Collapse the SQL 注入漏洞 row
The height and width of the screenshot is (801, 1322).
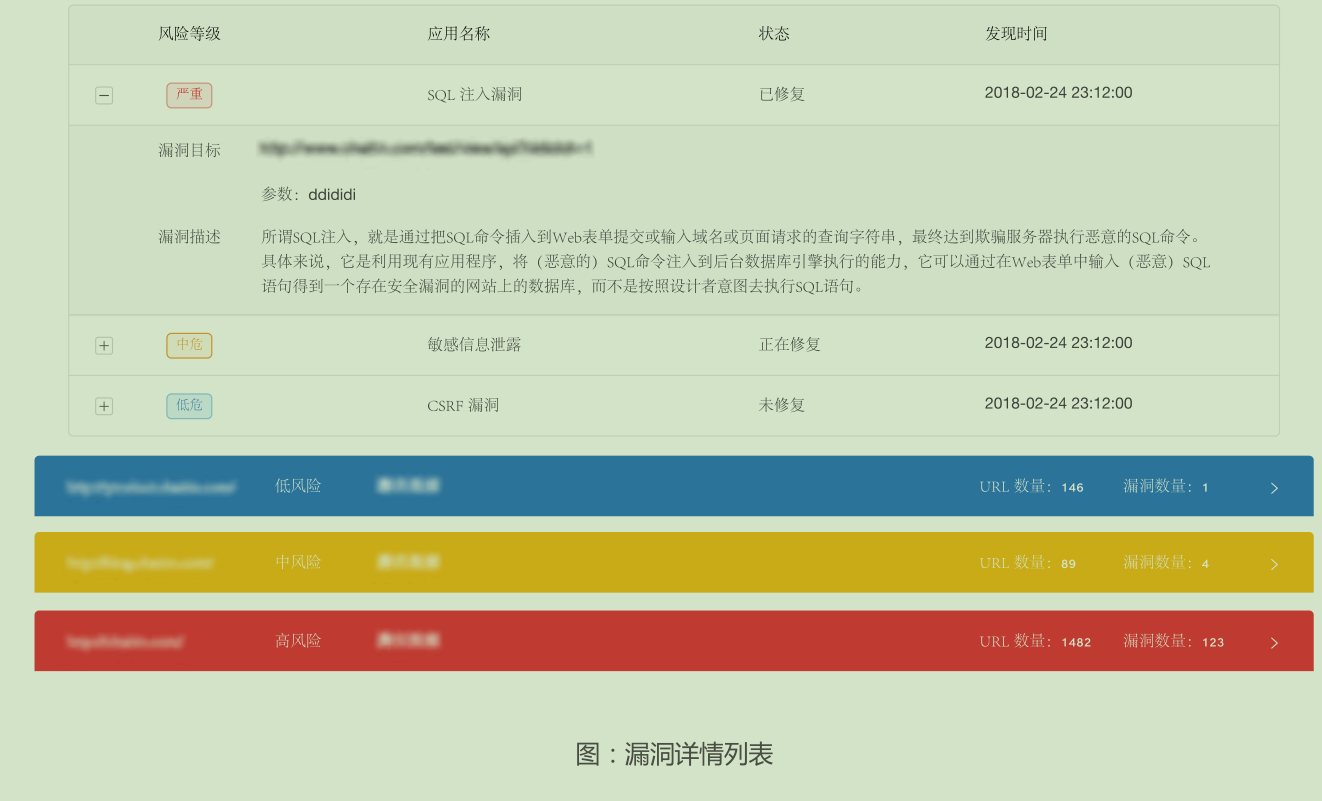coord(104,96)
